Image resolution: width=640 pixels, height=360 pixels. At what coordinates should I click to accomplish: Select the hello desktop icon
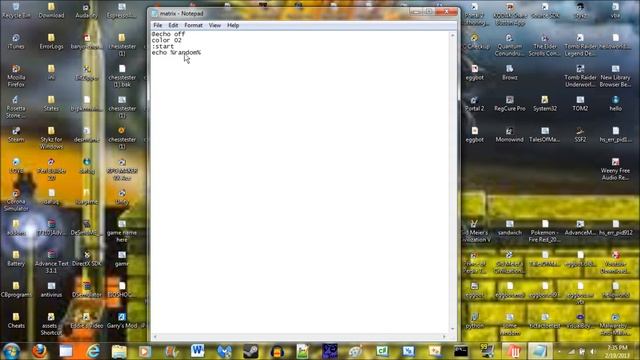[616, 104]
